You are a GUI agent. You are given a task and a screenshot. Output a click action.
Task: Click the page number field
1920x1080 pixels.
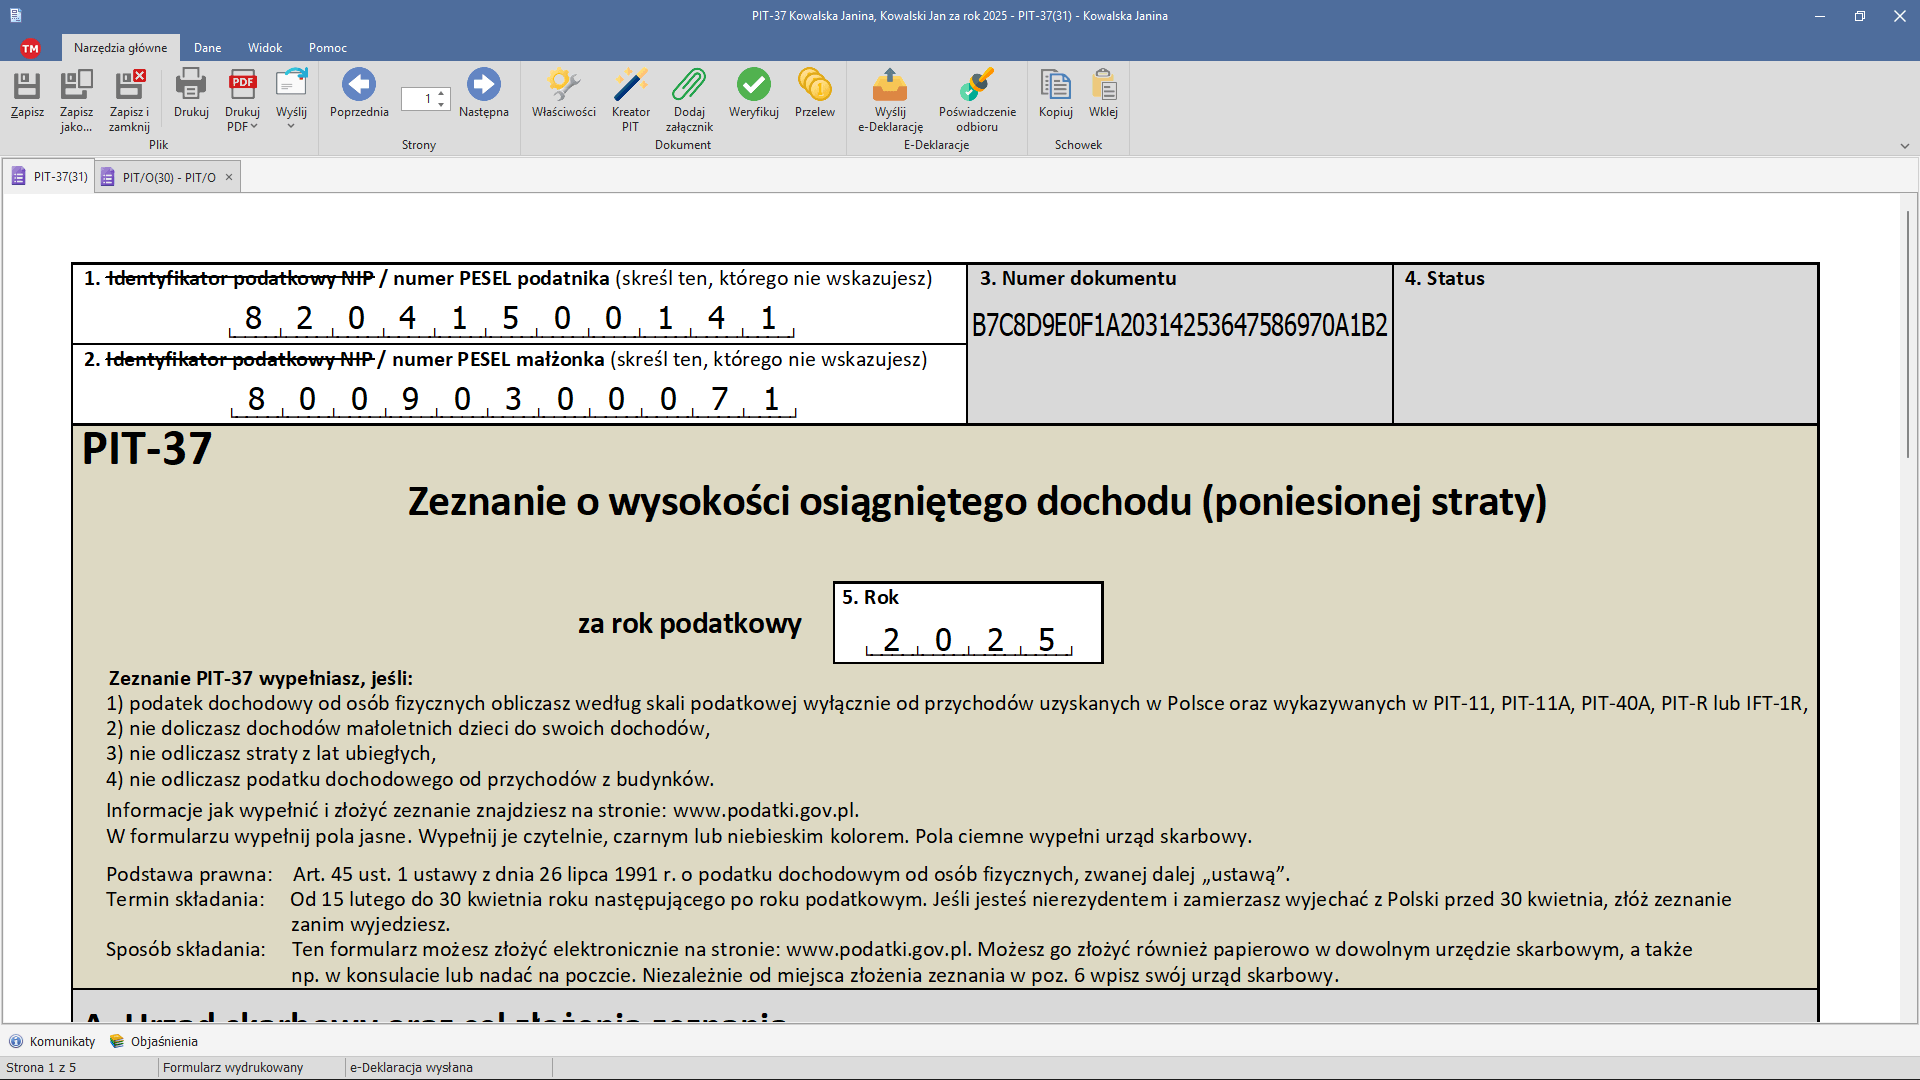(418, 98)
